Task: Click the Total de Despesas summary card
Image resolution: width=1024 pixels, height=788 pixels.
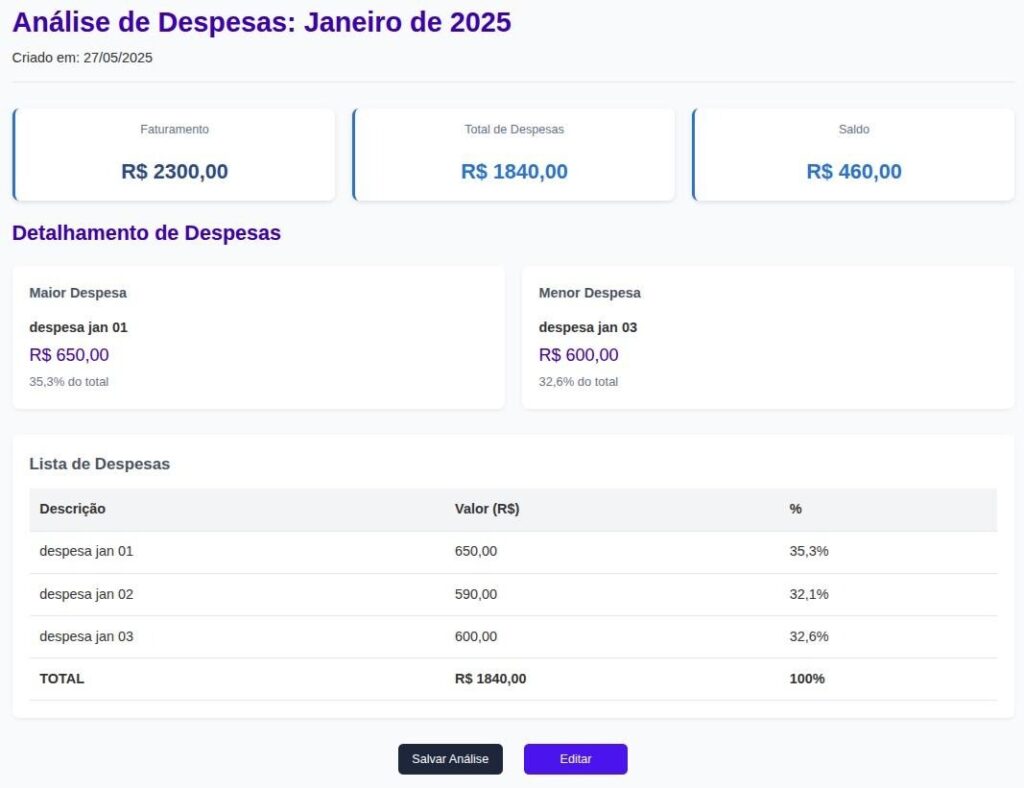Action: tap(514, 155)
